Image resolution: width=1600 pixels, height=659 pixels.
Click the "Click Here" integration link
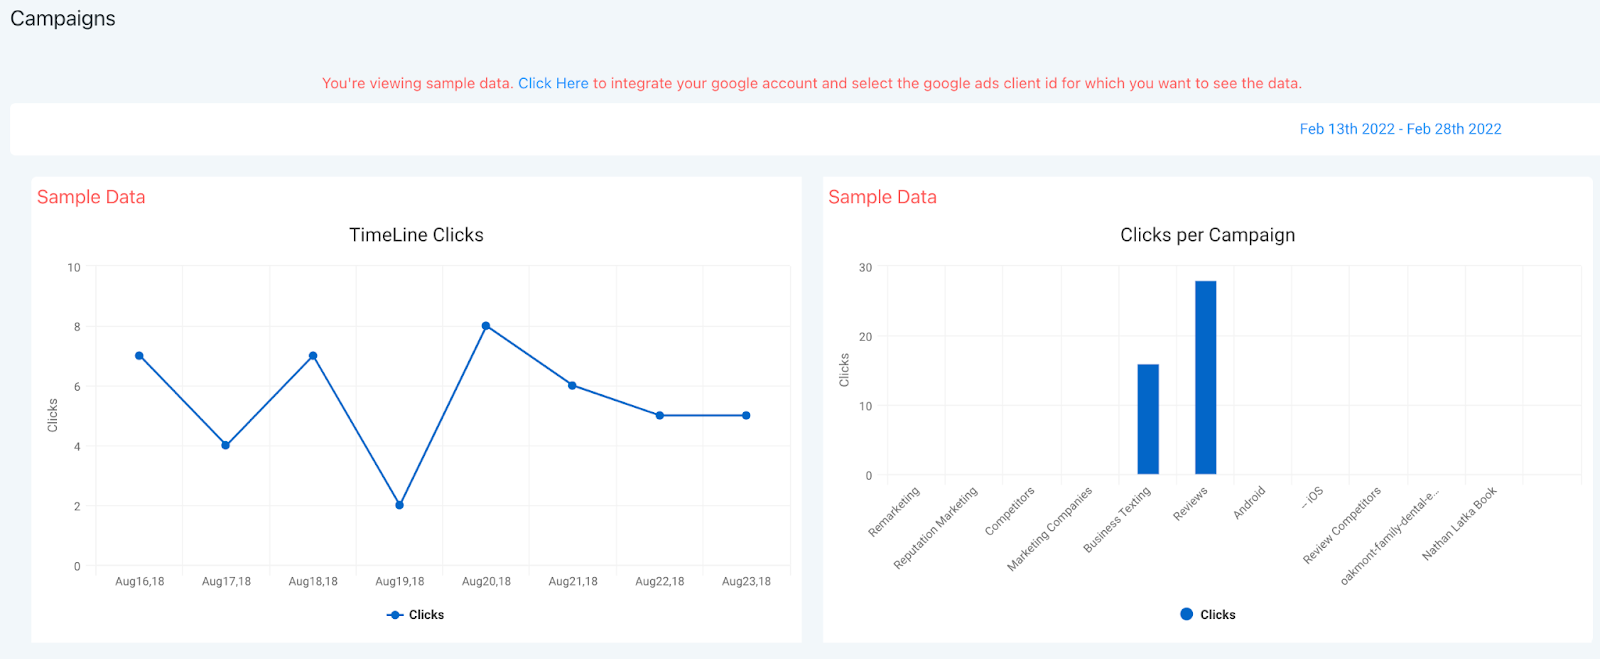553,84
